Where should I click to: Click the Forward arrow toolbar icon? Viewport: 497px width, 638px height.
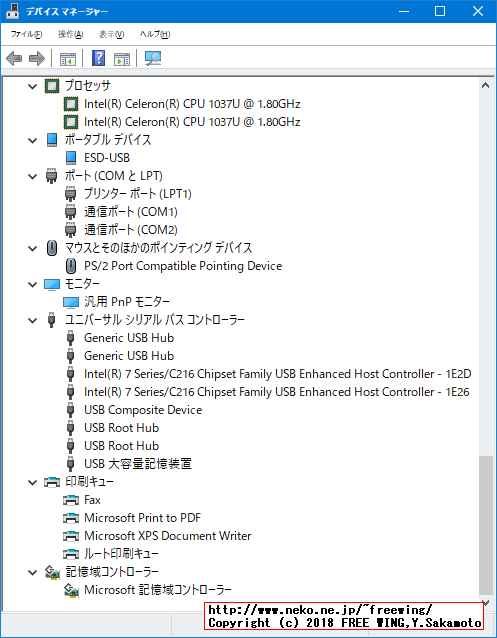click(x=37, y=58)
